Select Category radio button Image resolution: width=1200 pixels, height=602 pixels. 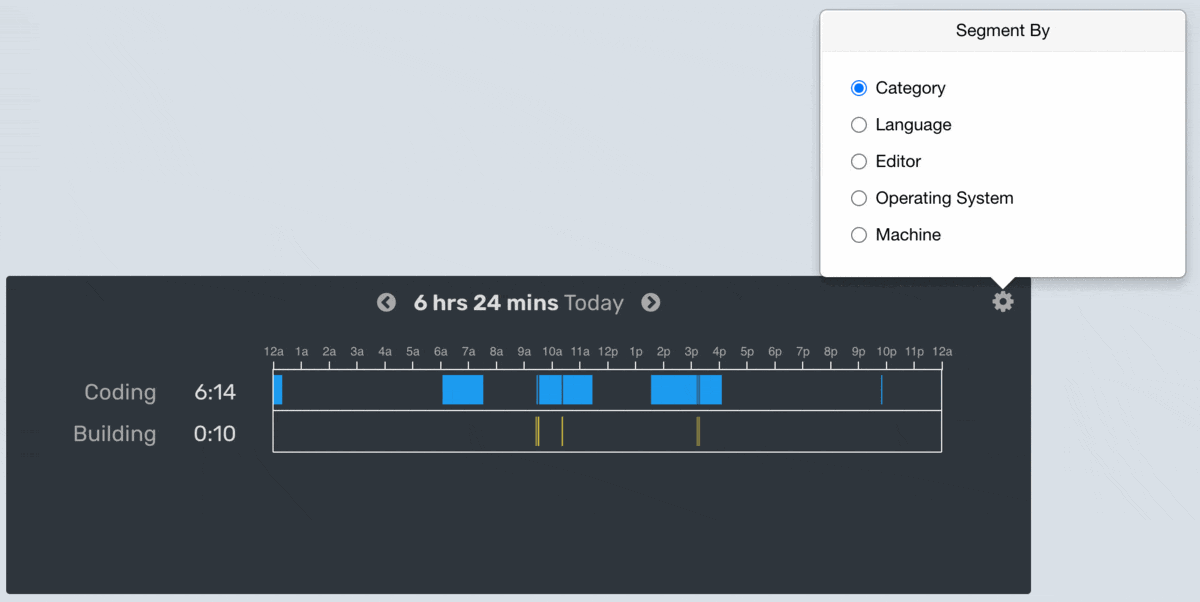click(x=859, y=88)
